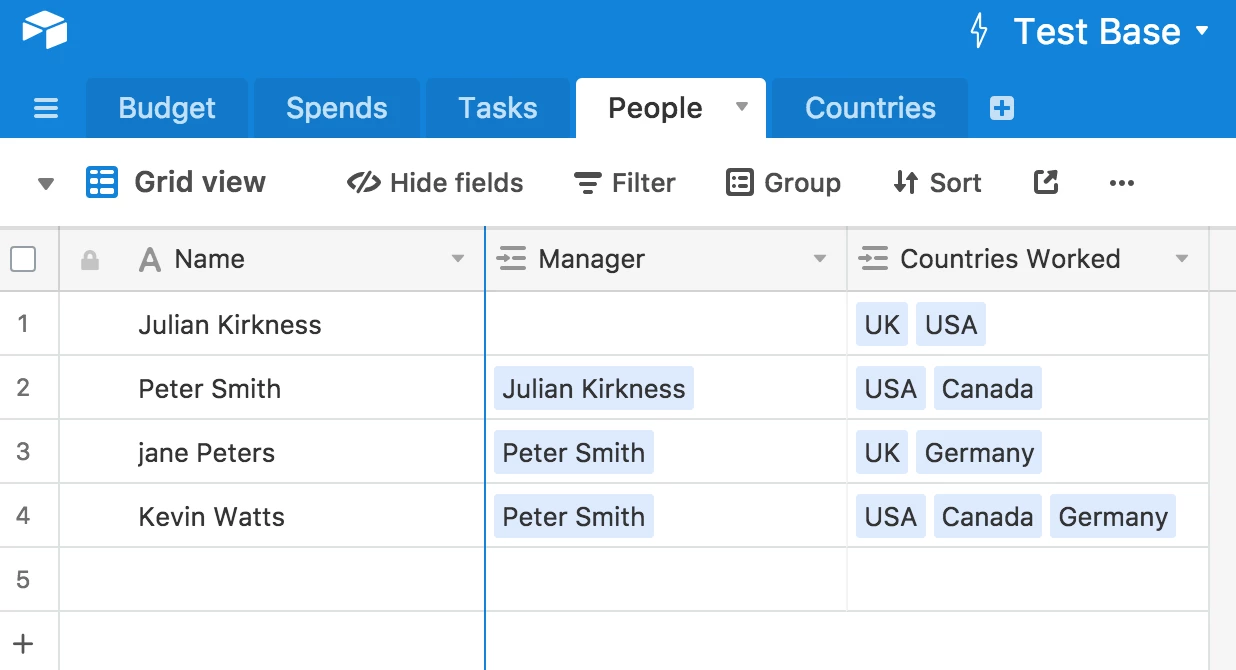Click the Hide fields button

coord(435,183)
